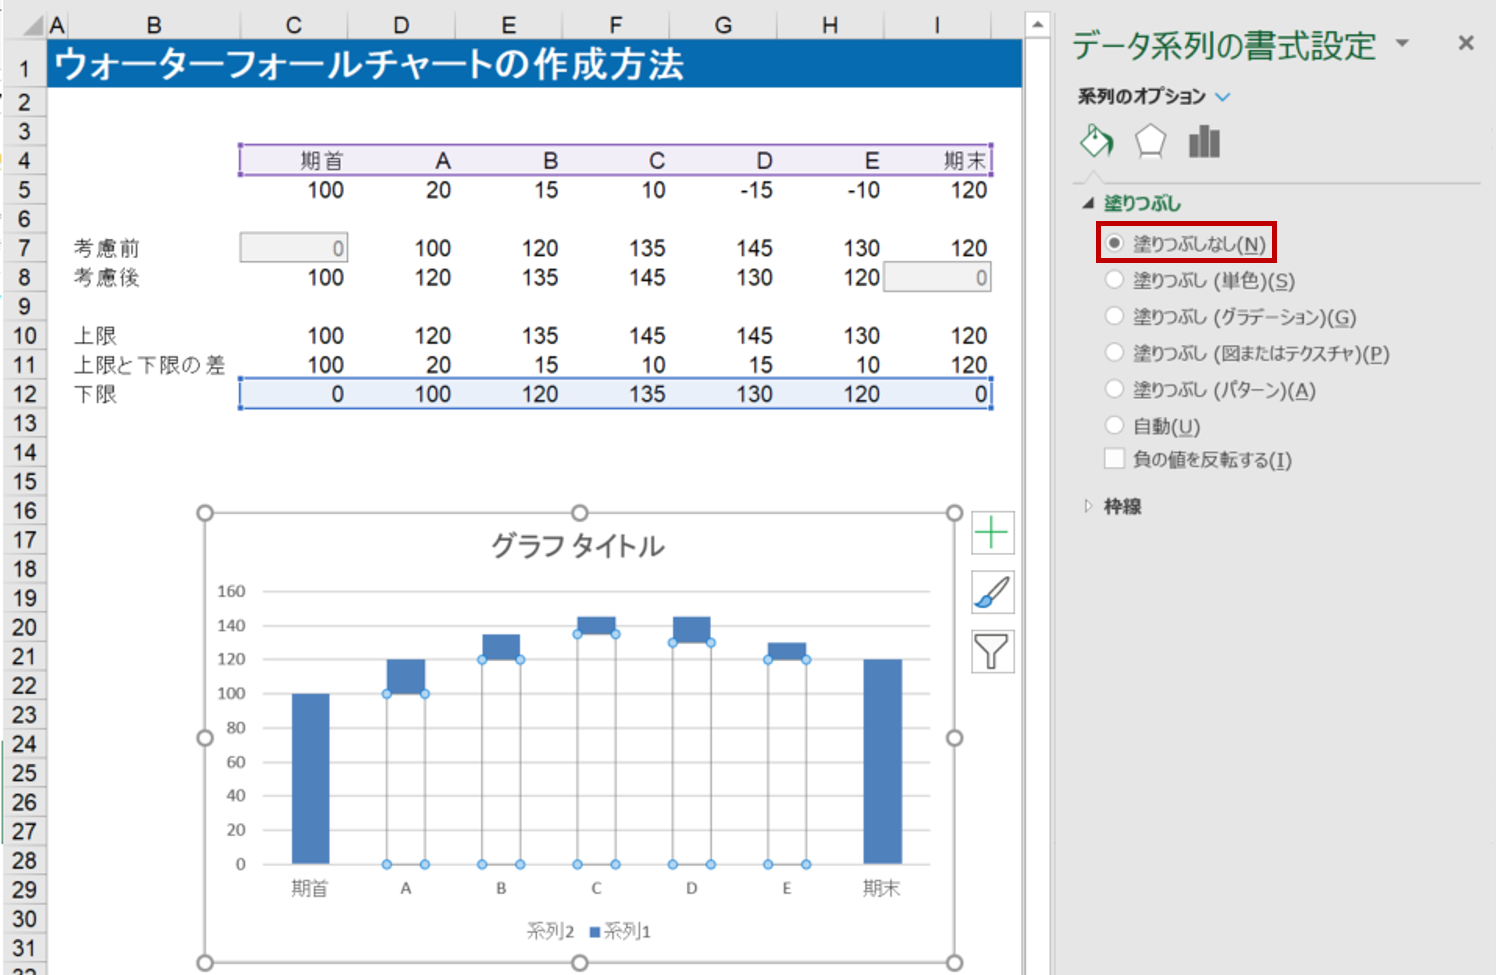Viewport: 1496px width, 975px height.
Task: Open the task pane options dropdown arrow
Action: point(1402,44)
